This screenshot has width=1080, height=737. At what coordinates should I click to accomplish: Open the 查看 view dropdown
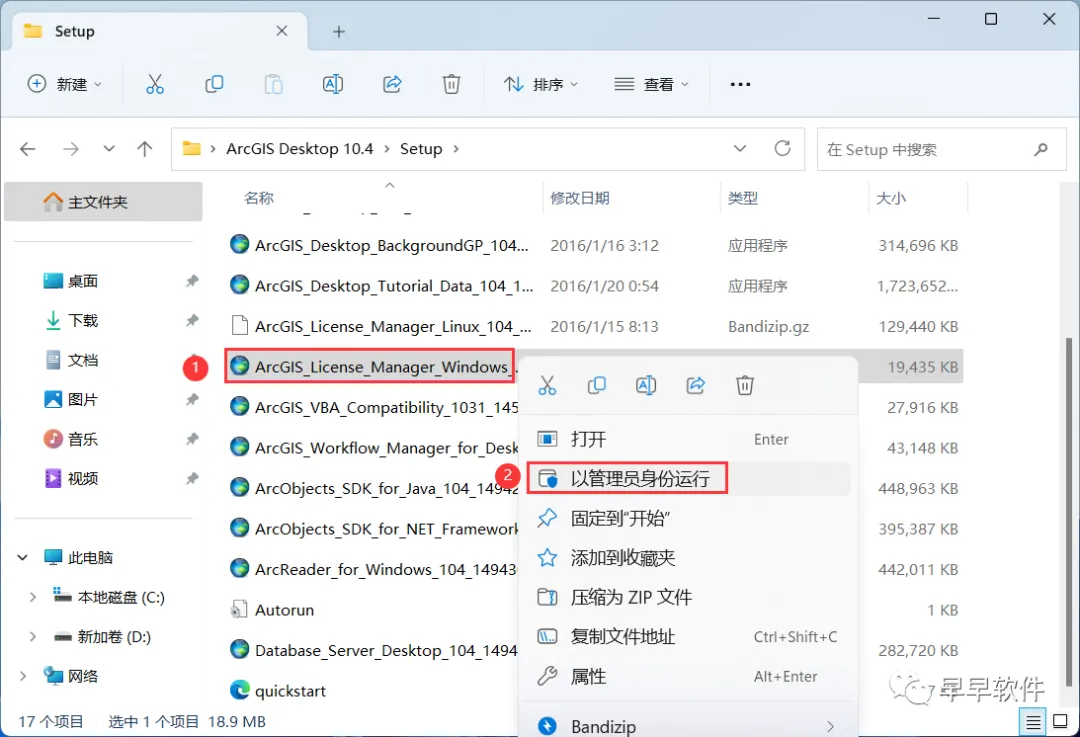tap(651, 84)
